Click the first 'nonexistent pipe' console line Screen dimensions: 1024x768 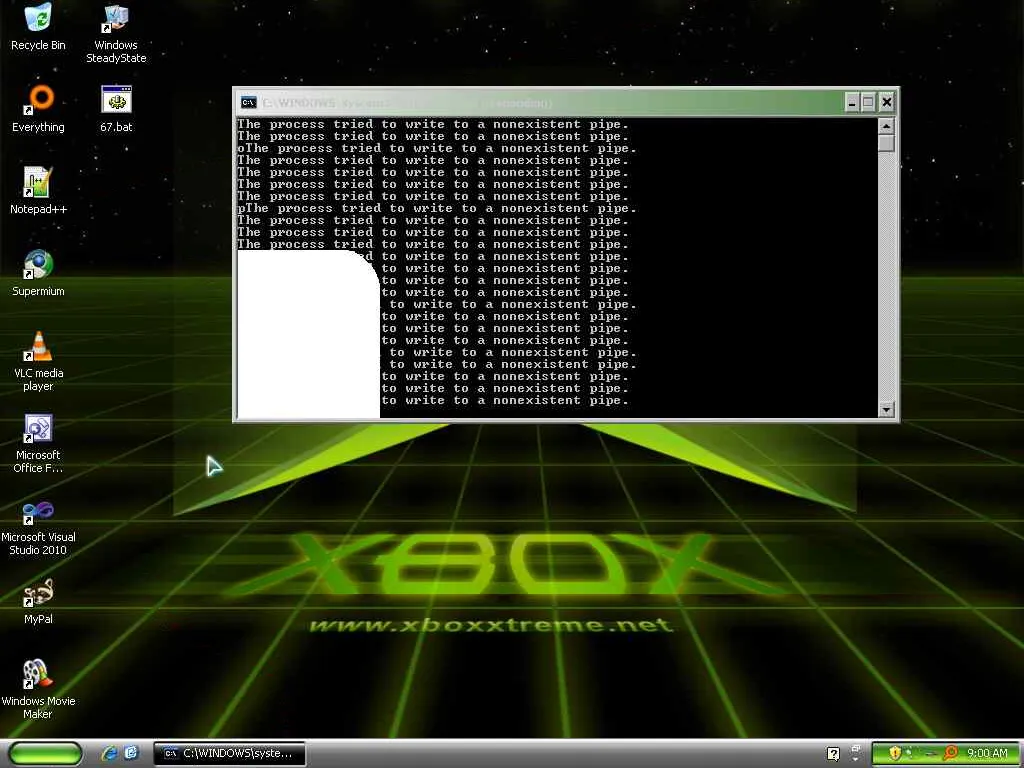(432, 124)
